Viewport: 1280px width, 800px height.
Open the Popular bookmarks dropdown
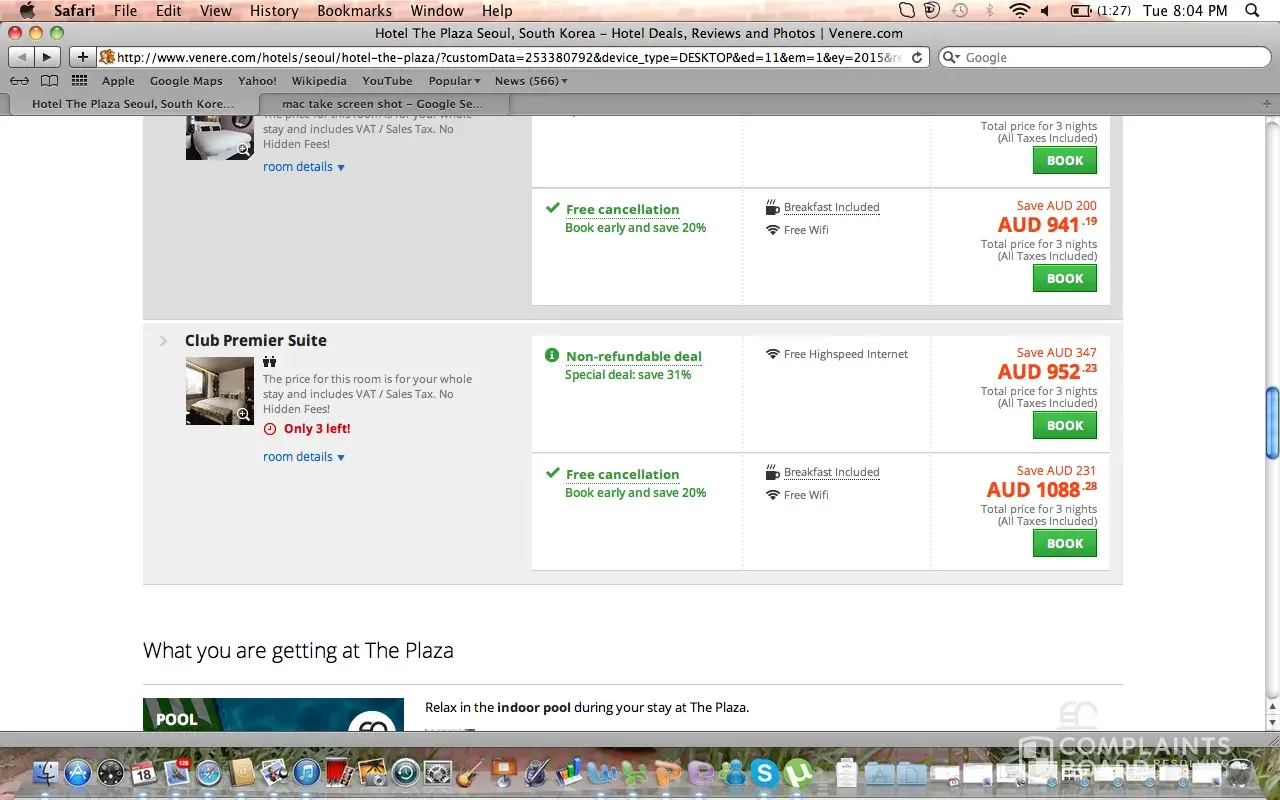(x=454, y=81)
